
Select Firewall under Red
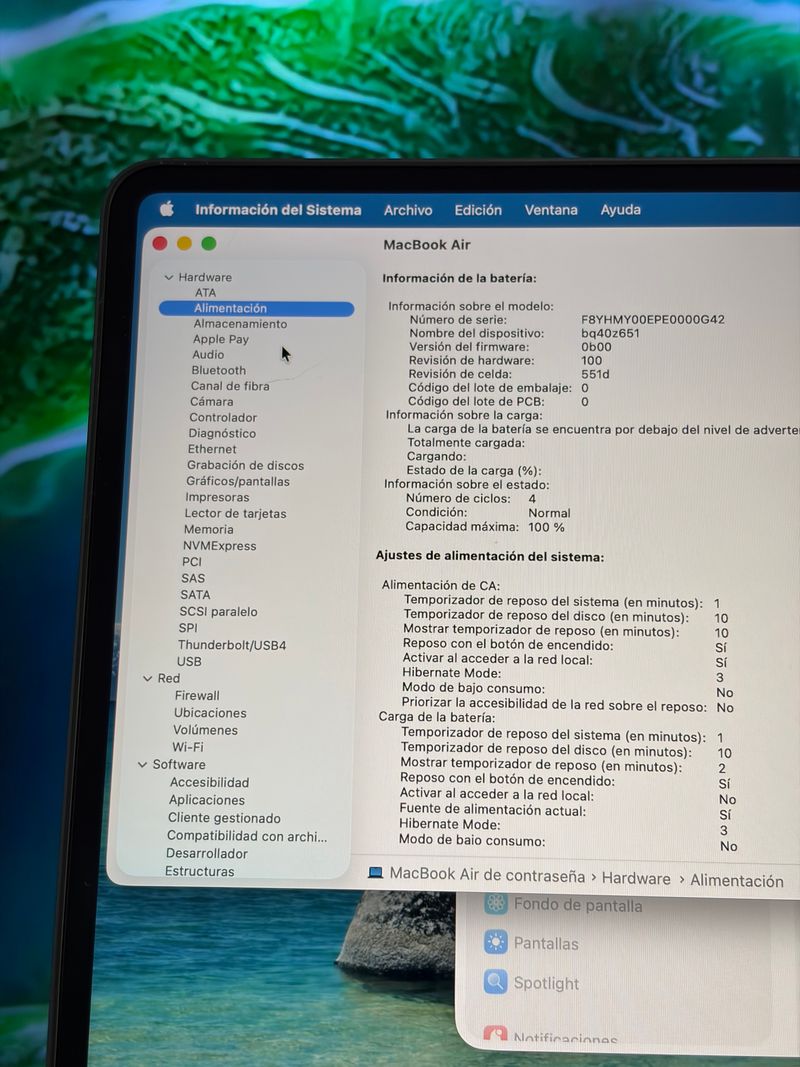(x=197, y=695)
